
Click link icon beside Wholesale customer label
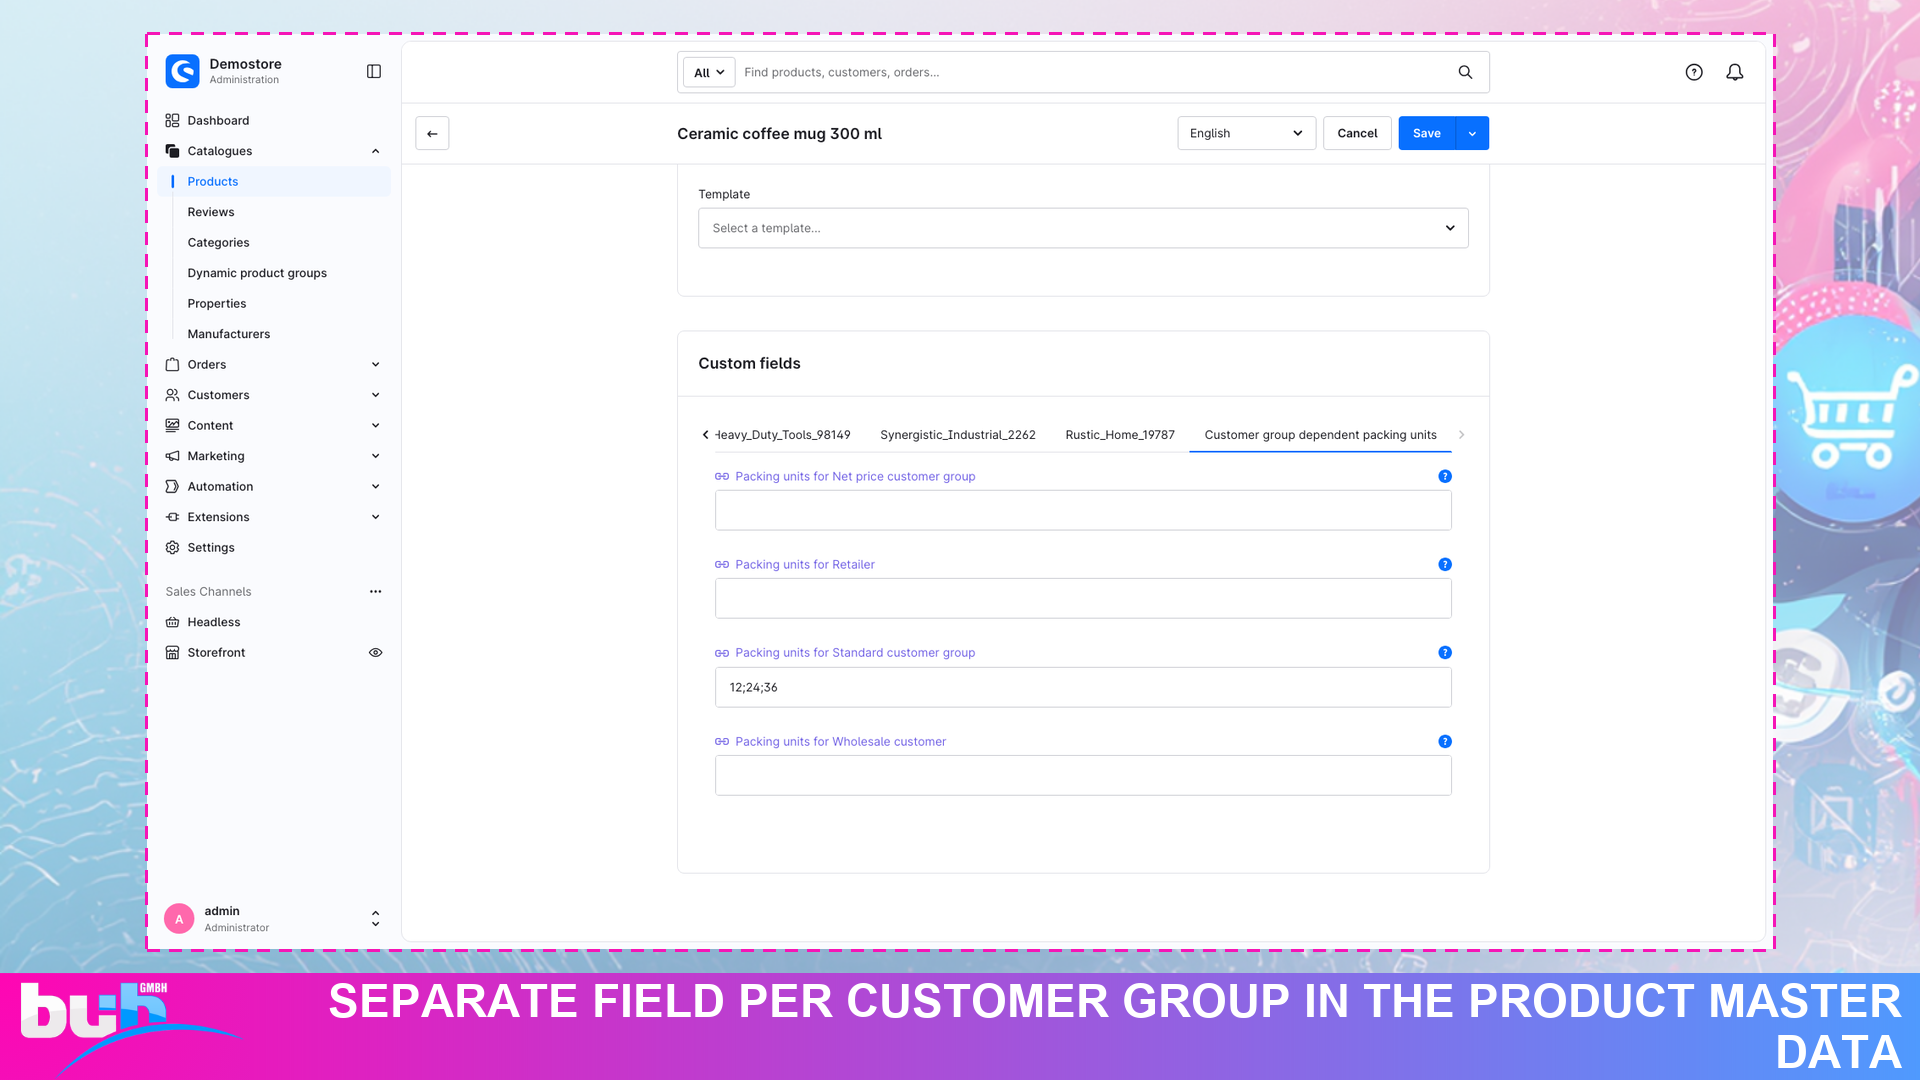[722, 741]
